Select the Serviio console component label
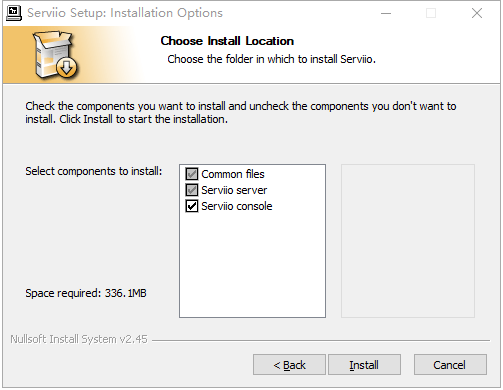Image resolution: width=503 pixels, height=390 pixels. pyautogui.click(x=237, y=206)
